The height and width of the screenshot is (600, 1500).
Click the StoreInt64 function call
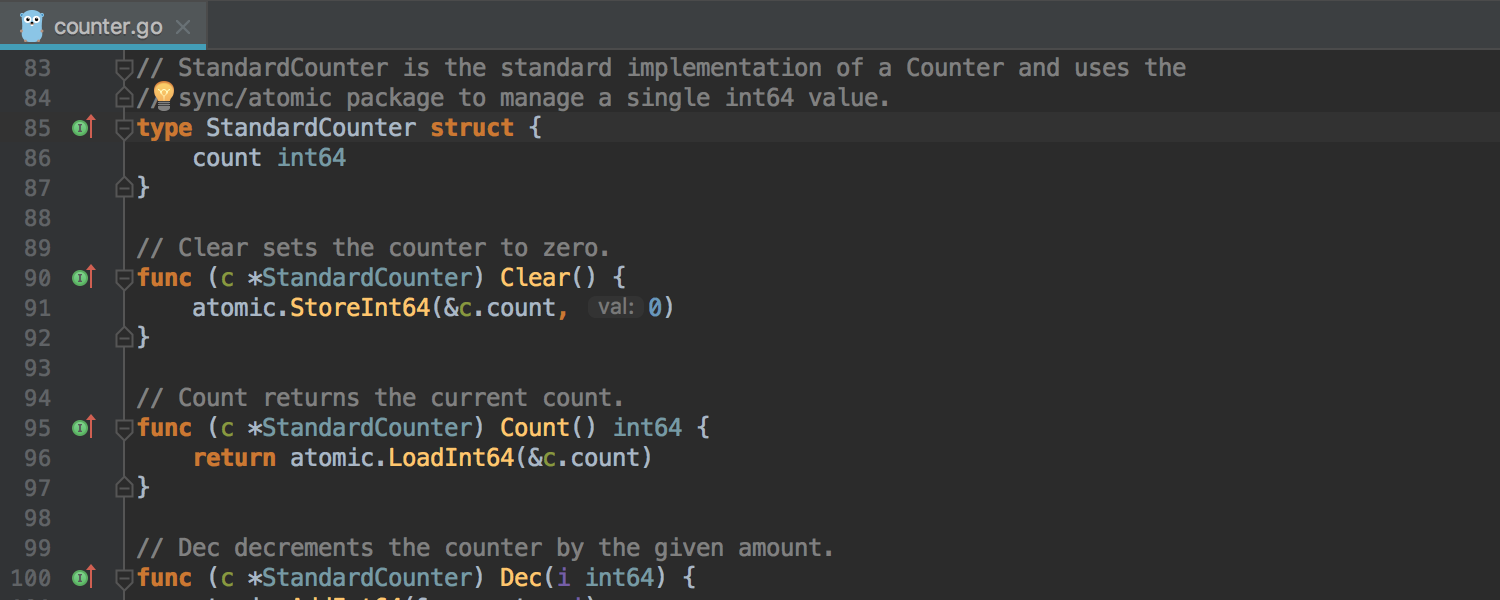pos(360,307)
